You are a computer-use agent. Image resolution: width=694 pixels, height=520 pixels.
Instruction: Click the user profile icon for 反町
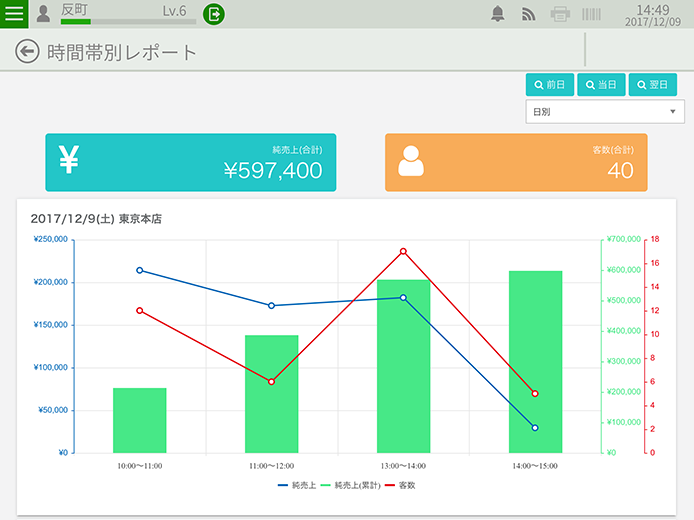coord(44,14)
